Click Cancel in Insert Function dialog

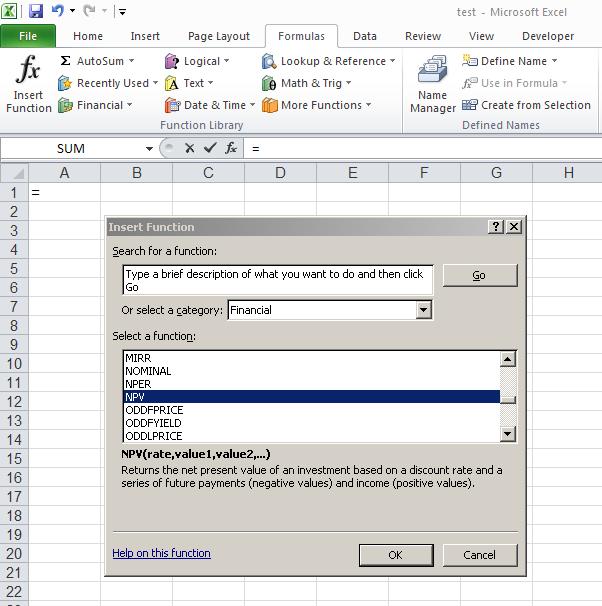click(480, 555)
